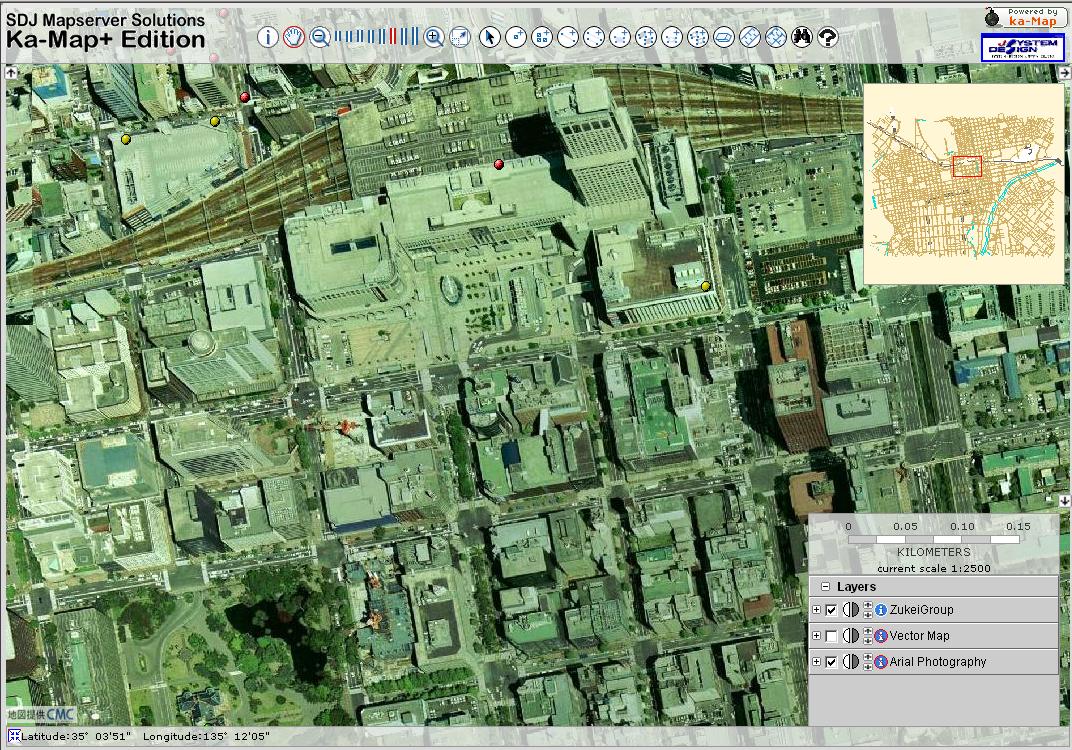Expand the ZukeiGroup layer tree
This screenshot has width=1072, height=750.
[x=816, y=610]
